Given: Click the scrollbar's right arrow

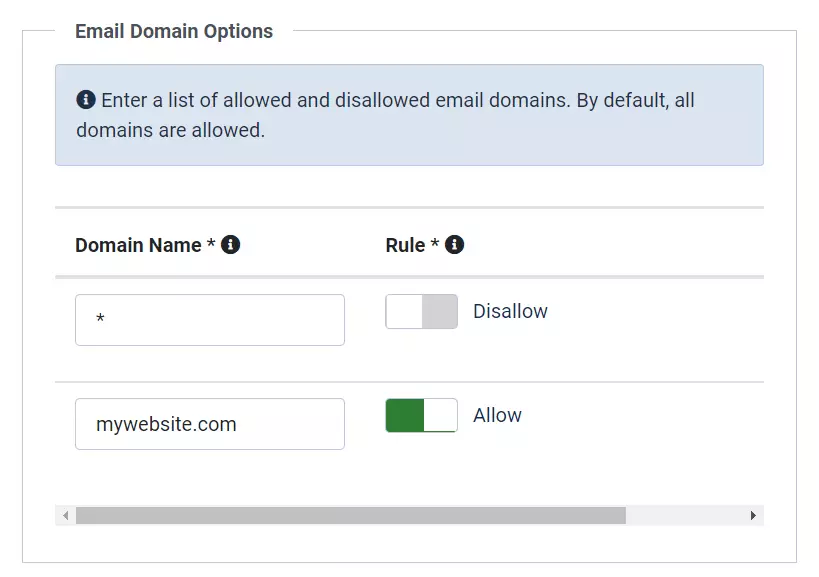Looking at the screenshot, I should (754, 515).
